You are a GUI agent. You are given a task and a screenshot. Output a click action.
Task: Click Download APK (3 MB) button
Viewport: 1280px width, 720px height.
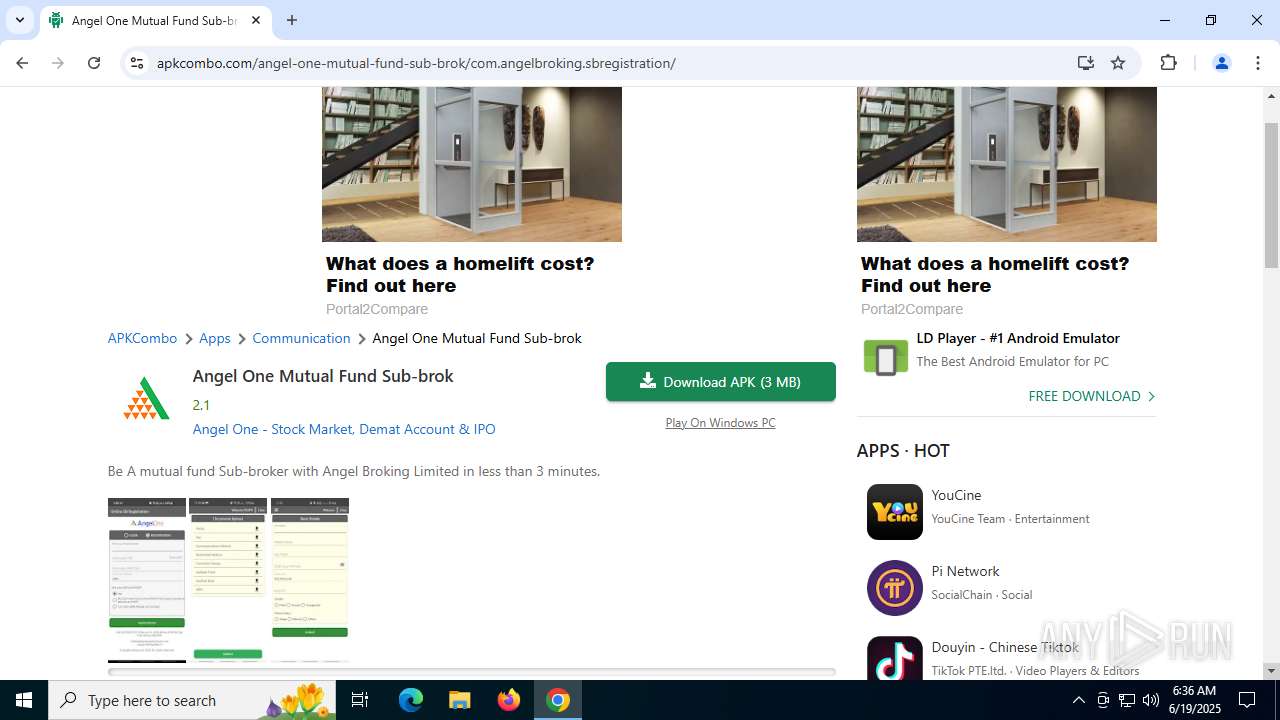(721, 382)
